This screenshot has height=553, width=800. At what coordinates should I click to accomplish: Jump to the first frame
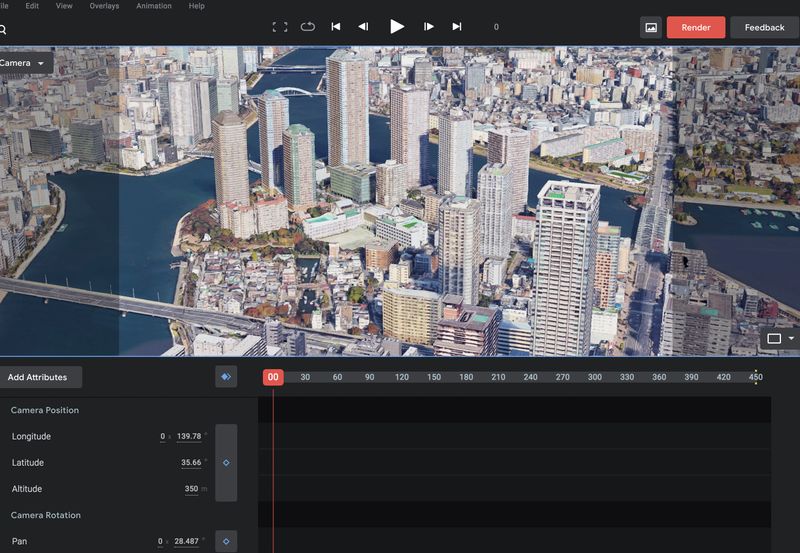point(336,27)
